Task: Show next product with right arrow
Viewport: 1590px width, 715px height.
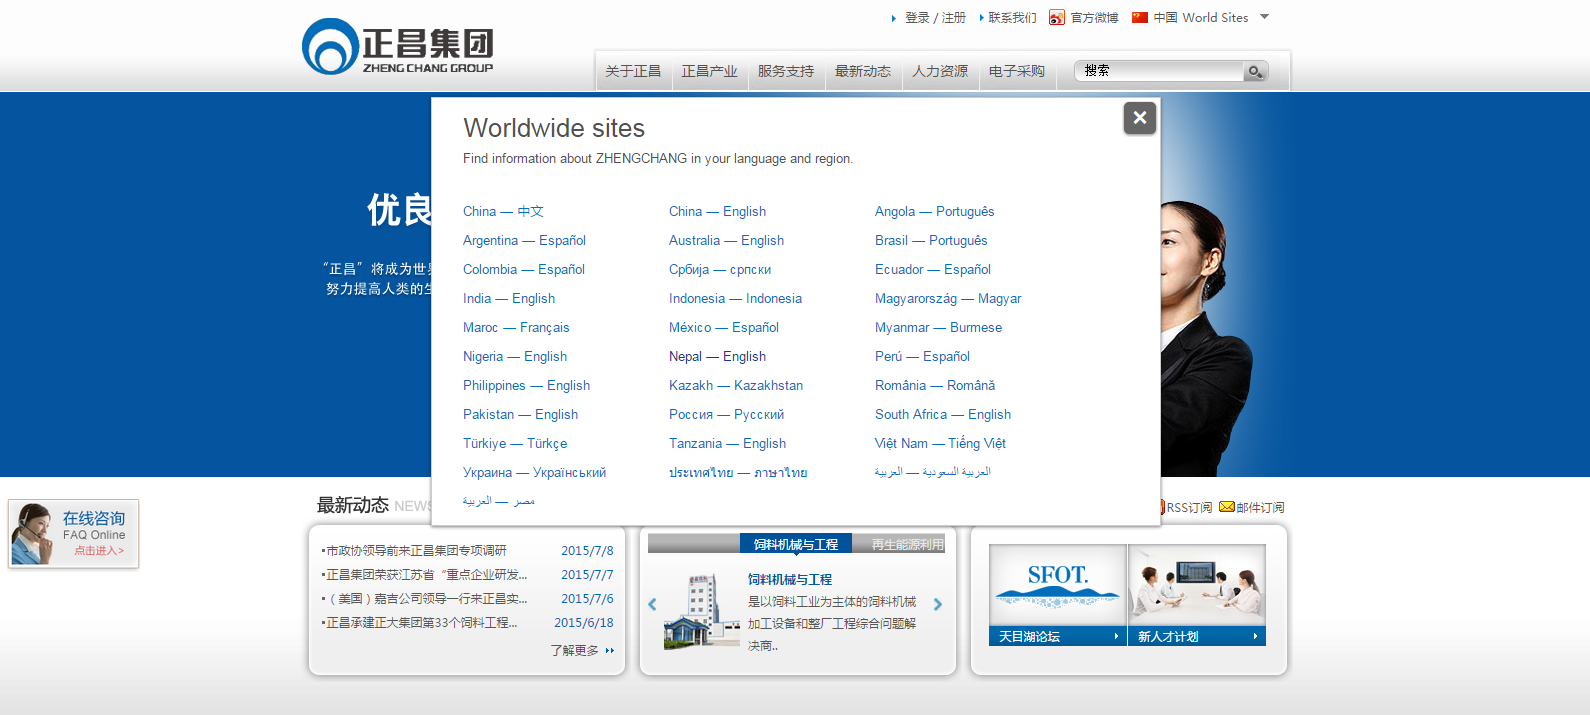Action: coord(938,604)
